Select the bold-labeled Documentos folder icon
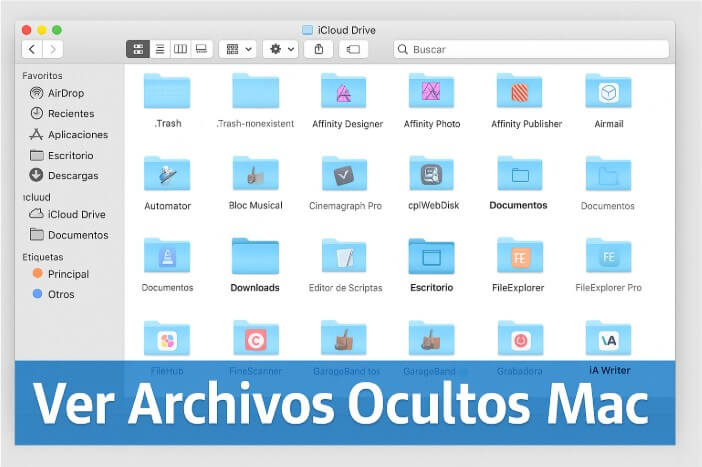Image resolution: width=702 pixels, height=467 pixels. pos(520,173)
